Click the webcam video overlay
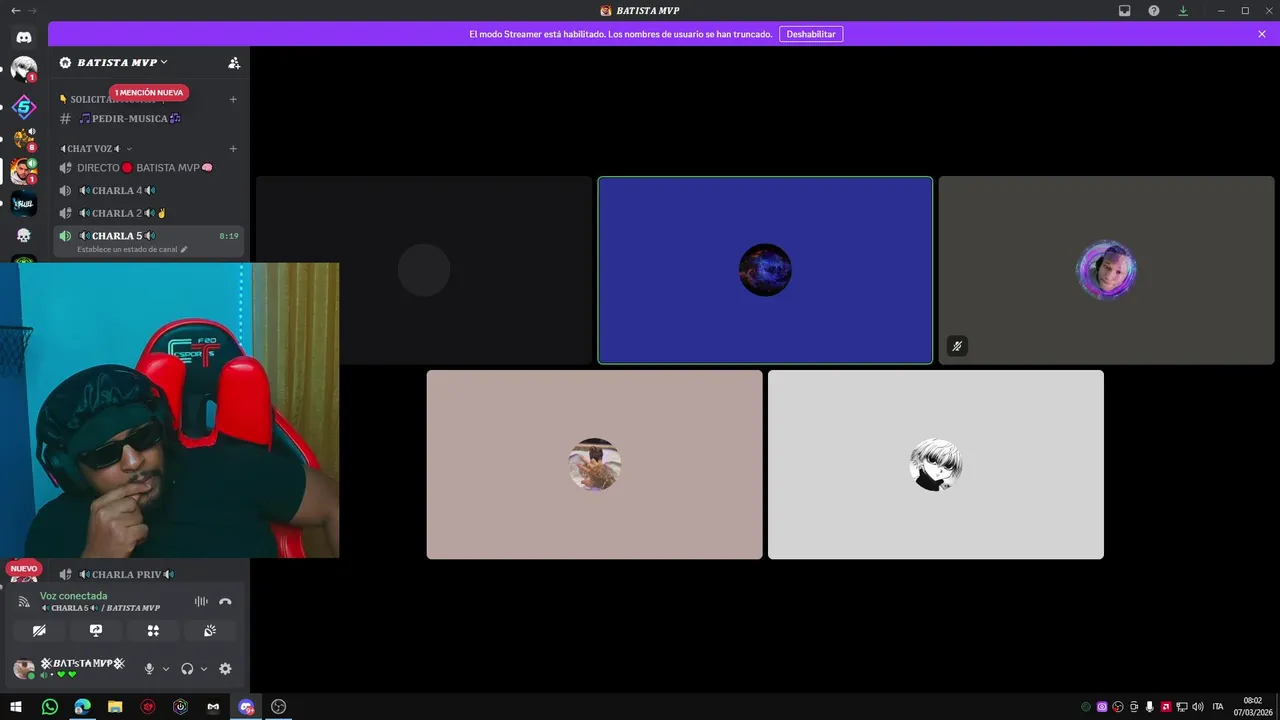This screenshot has width=1280, height=720. tap(169, 410)
